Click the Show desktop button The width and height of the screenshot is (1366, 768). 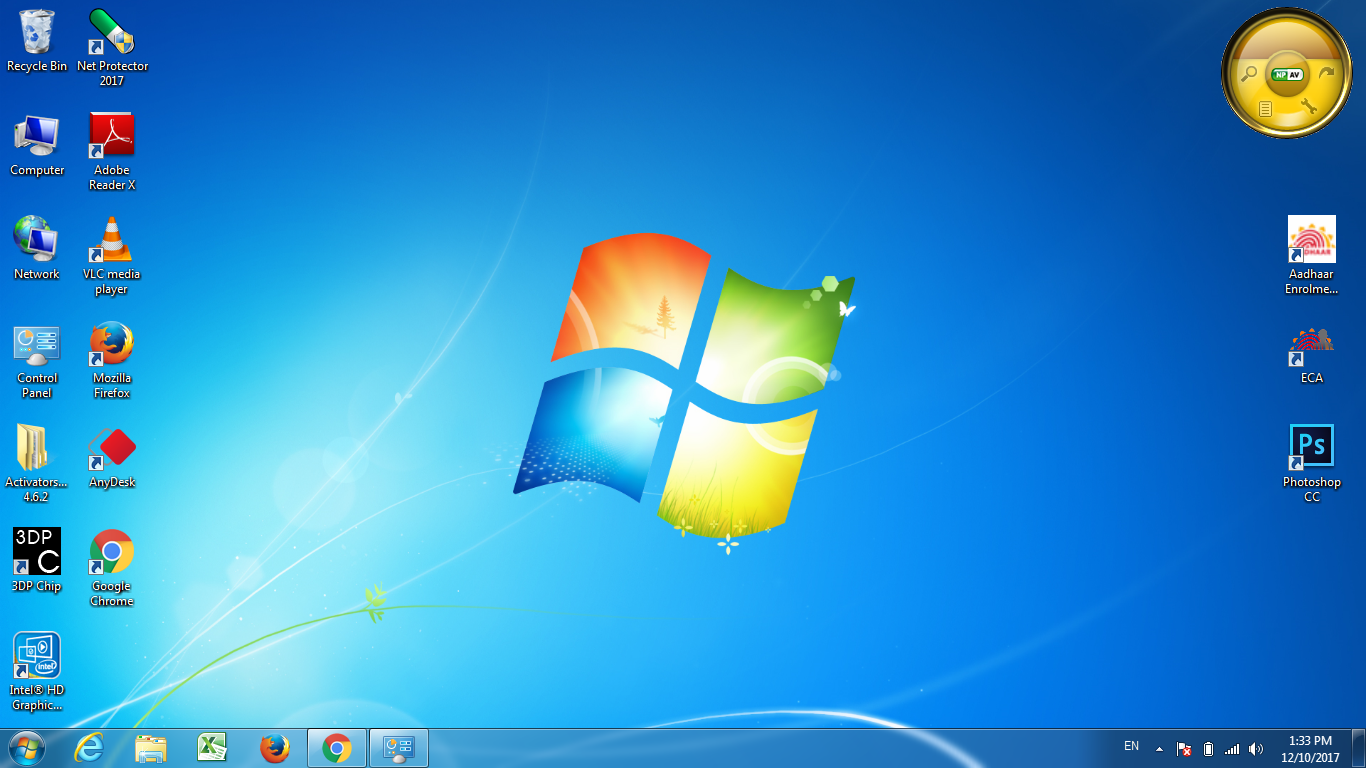(x=1358, y=748)
